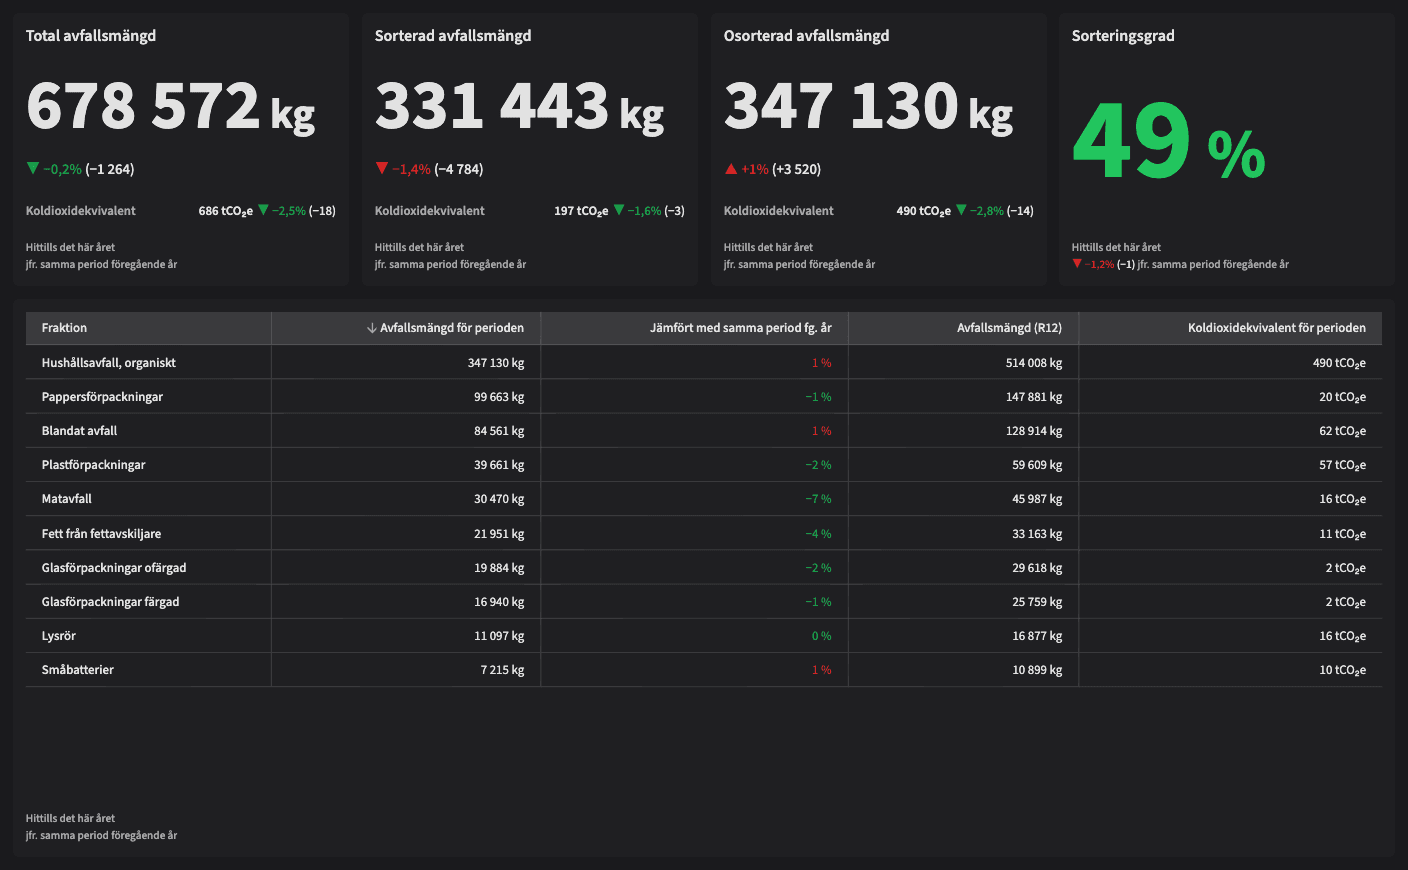The height and width of the screenshot is (870, 1408).
Task: Open the Total avfallsmängd card title
Action: 91,36
